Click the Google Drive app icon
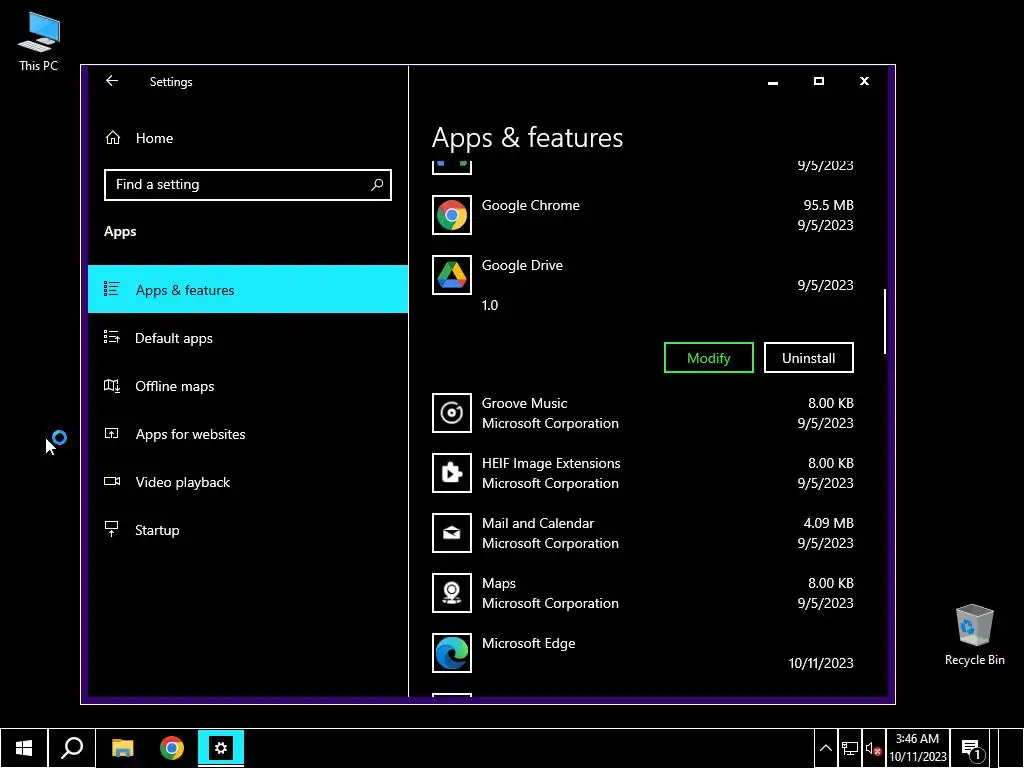Viewport: 1024px width, 768px height. click(x=451, y=275)
